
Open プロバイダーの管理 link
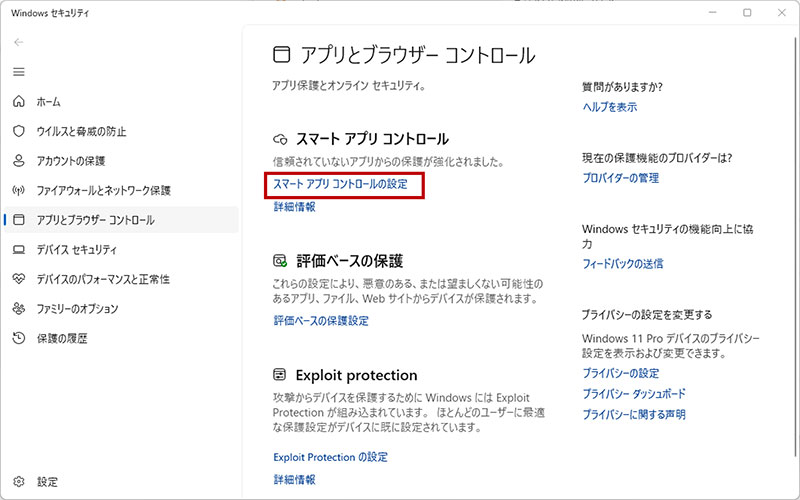[x=620, y=178]
